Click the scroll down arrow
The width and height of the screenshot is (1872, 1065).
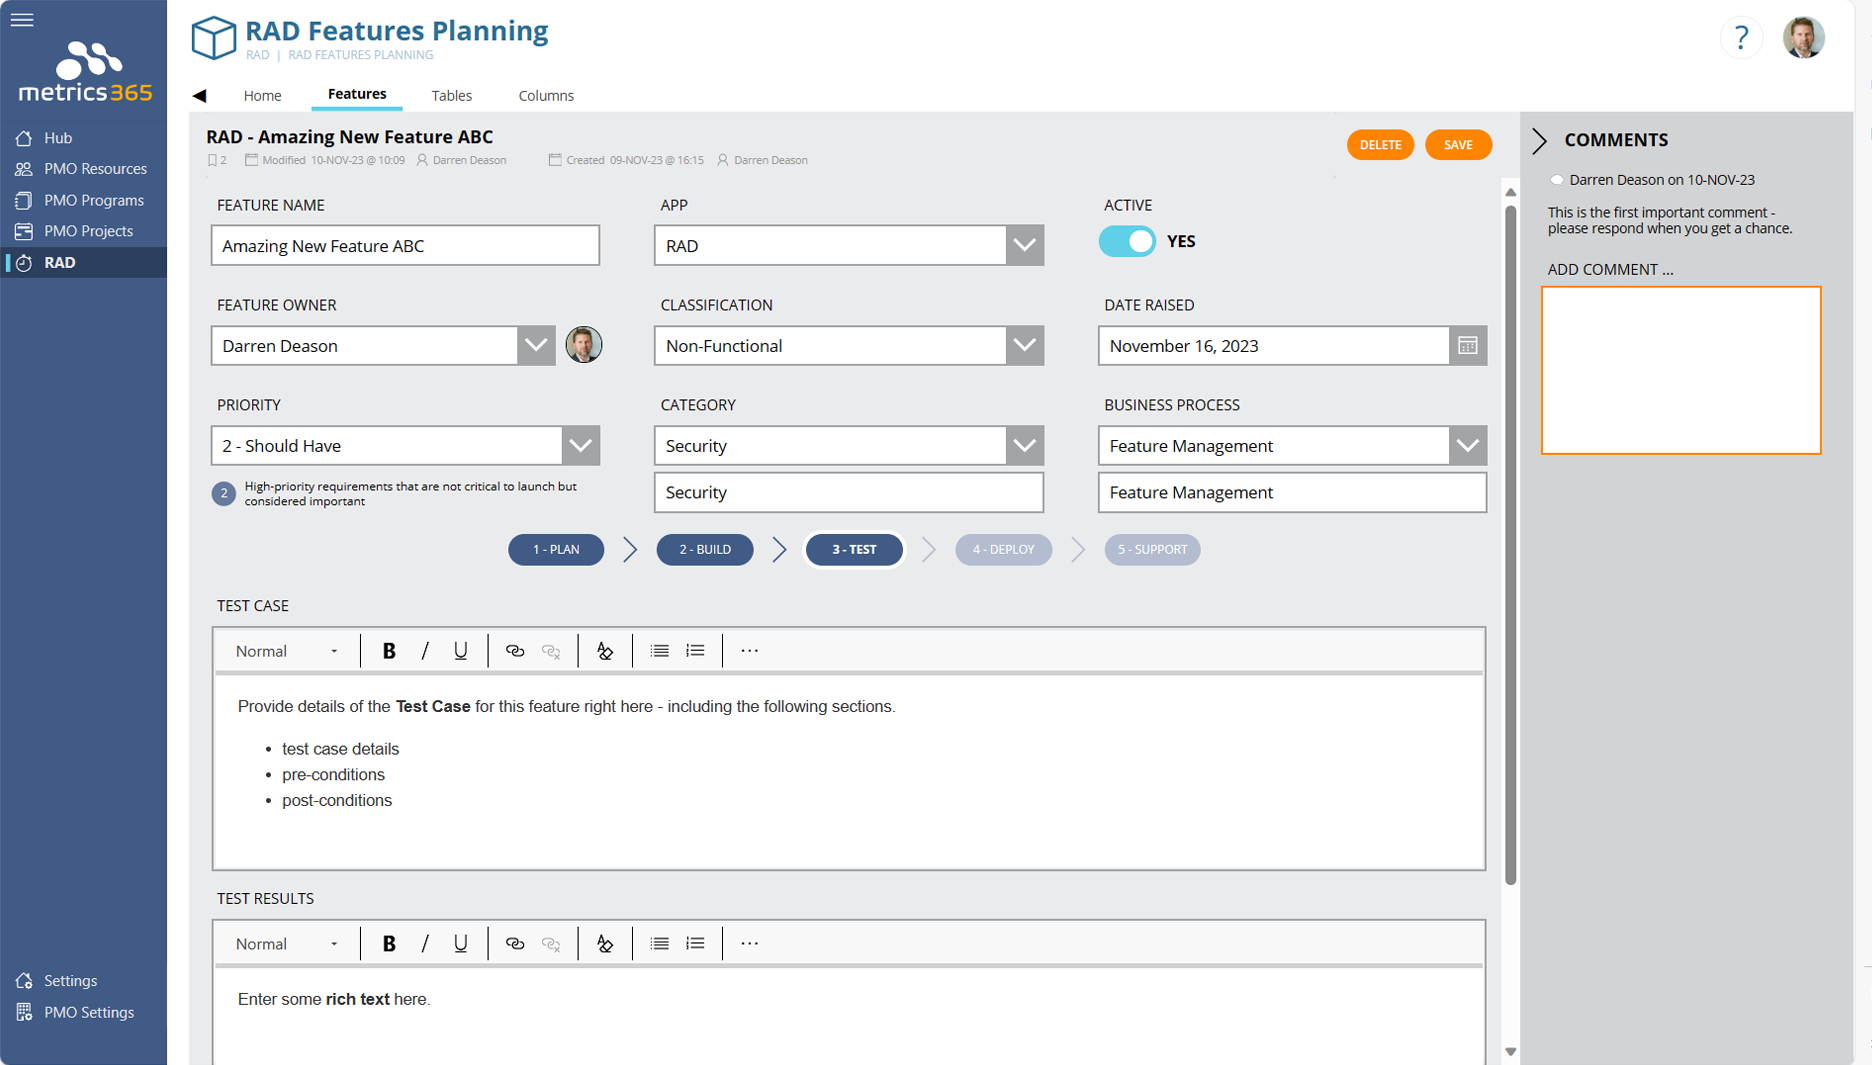tap(1510, 1052)
